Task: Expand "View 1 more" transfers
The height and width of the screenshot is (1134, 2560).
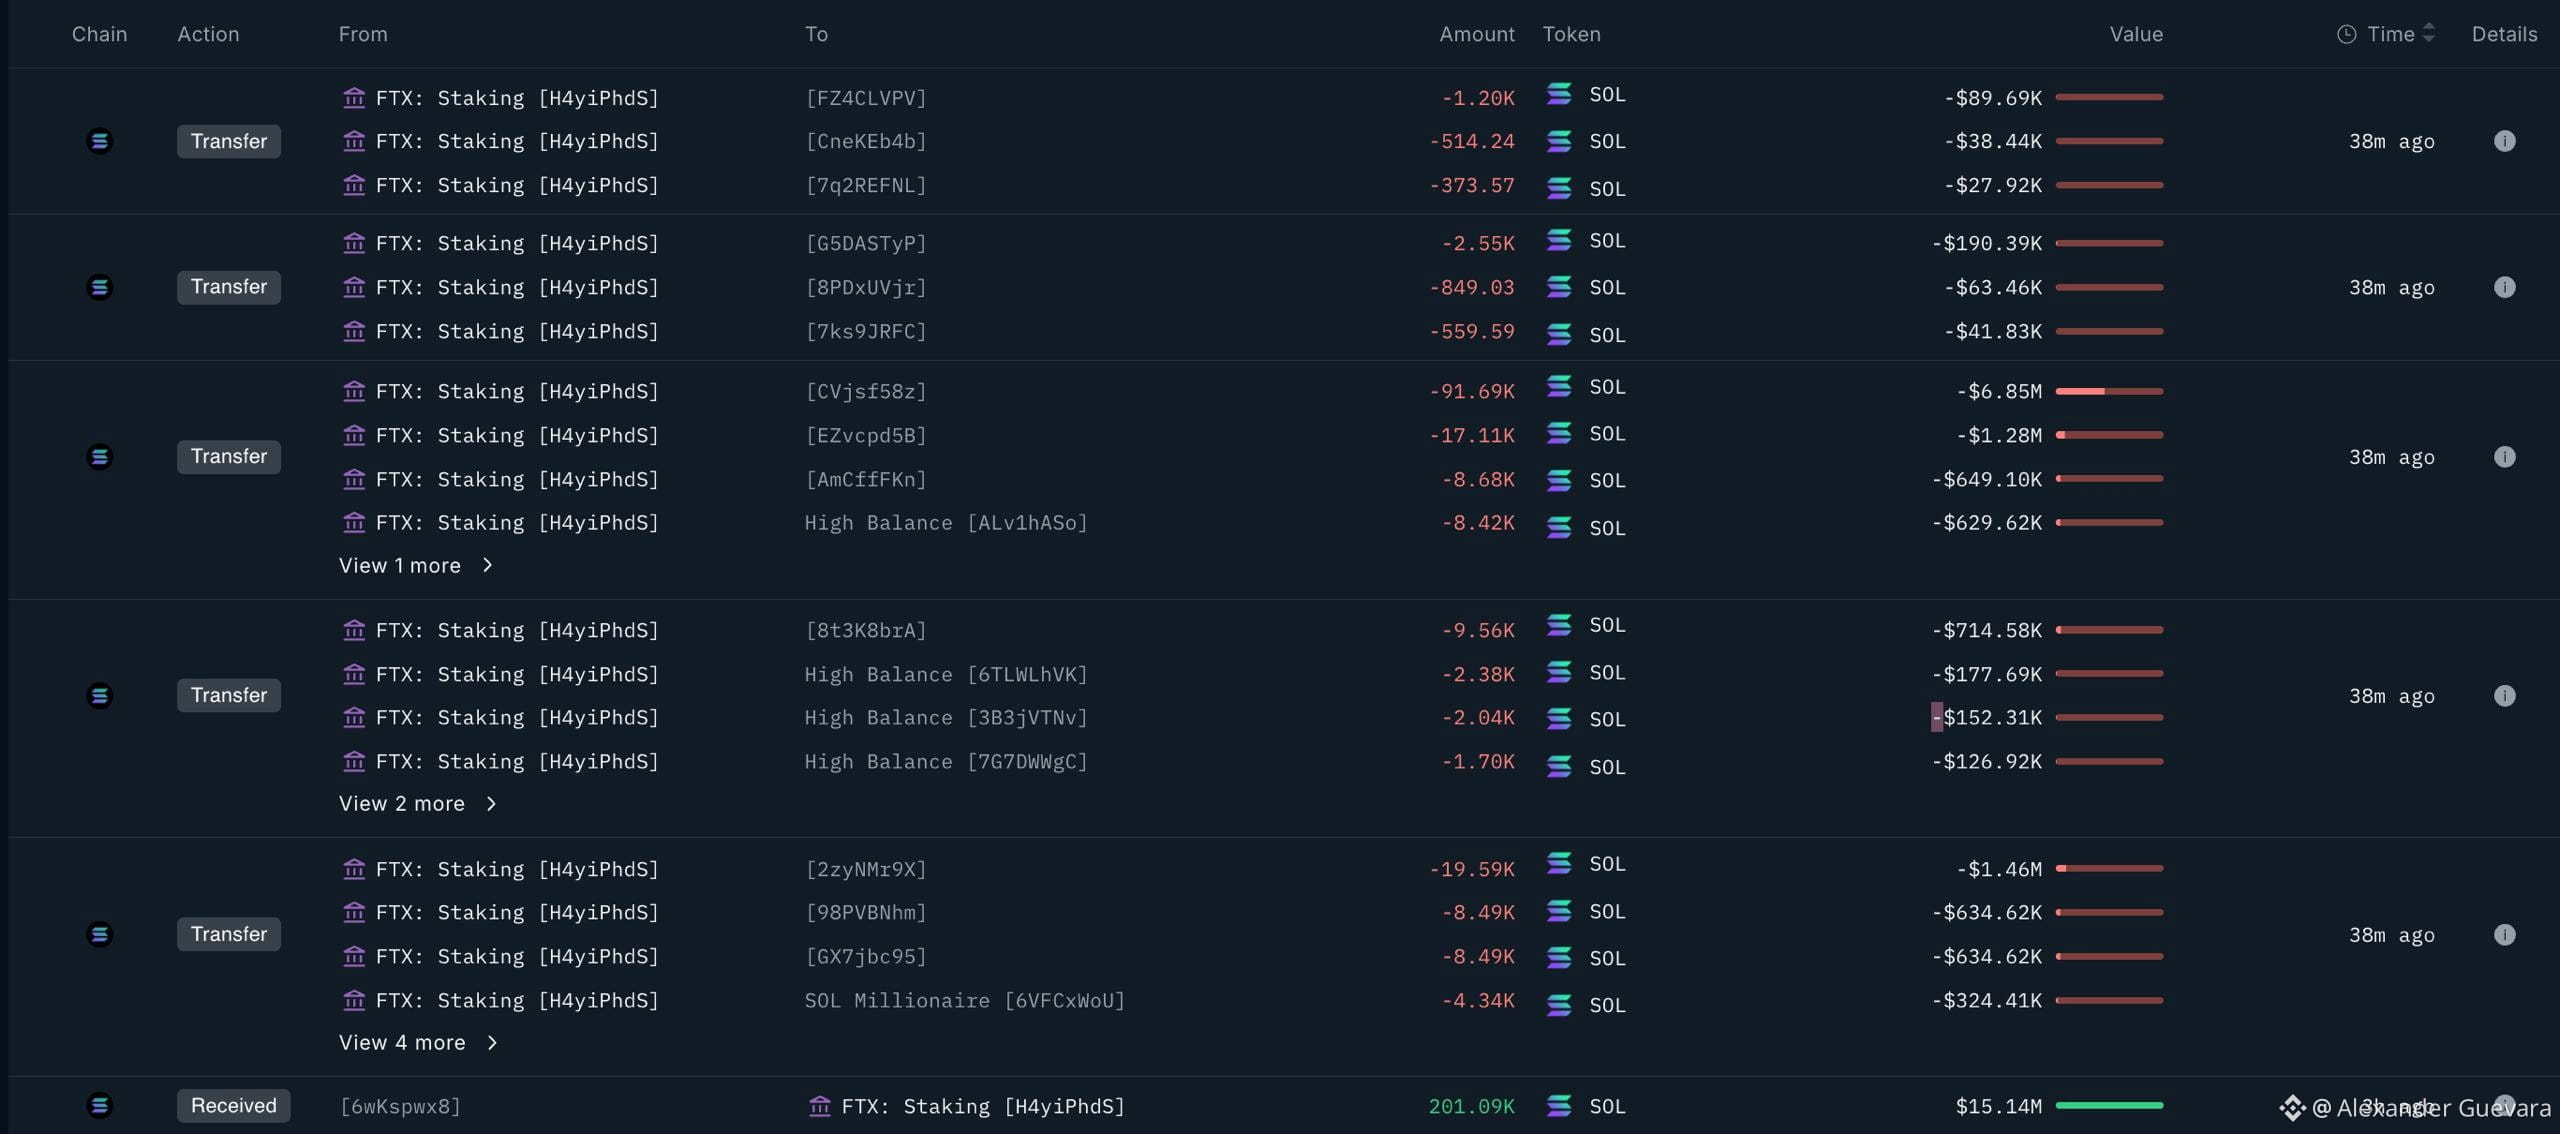Action: click(x=416, y=565)
